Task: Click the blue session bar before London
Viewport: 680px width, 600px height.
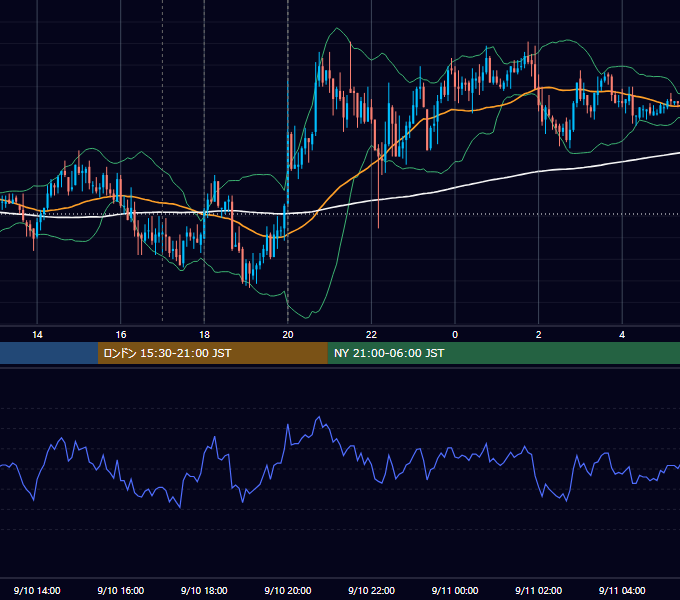Action: pos(49,353)
